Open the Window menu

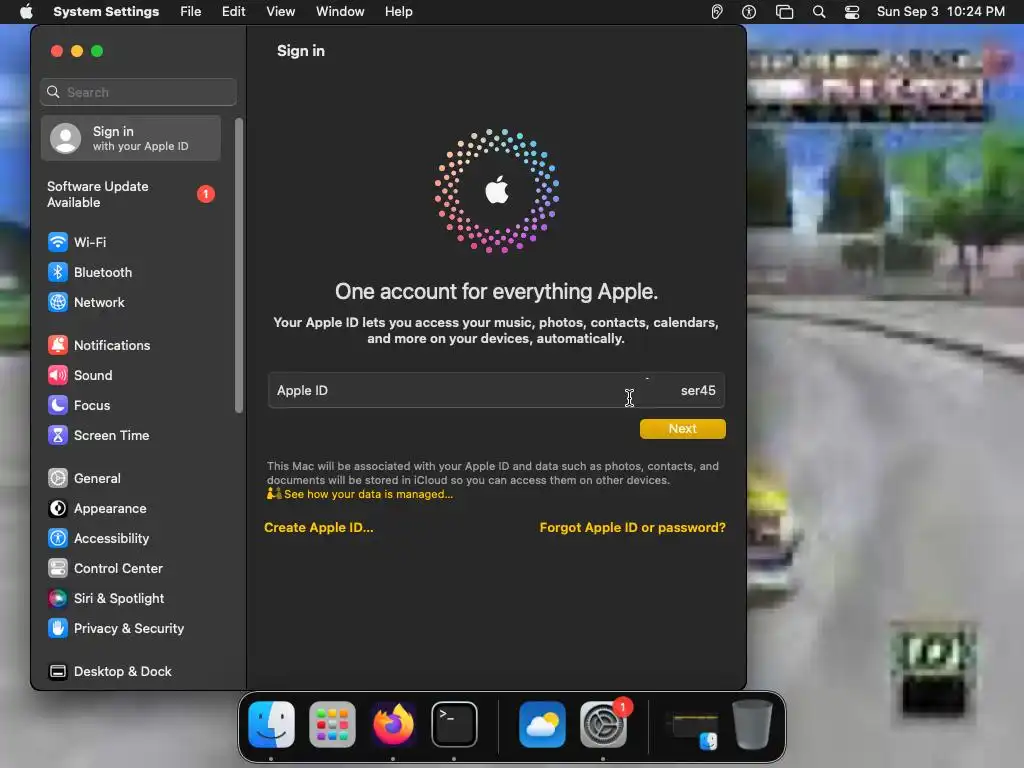[340, 12]
